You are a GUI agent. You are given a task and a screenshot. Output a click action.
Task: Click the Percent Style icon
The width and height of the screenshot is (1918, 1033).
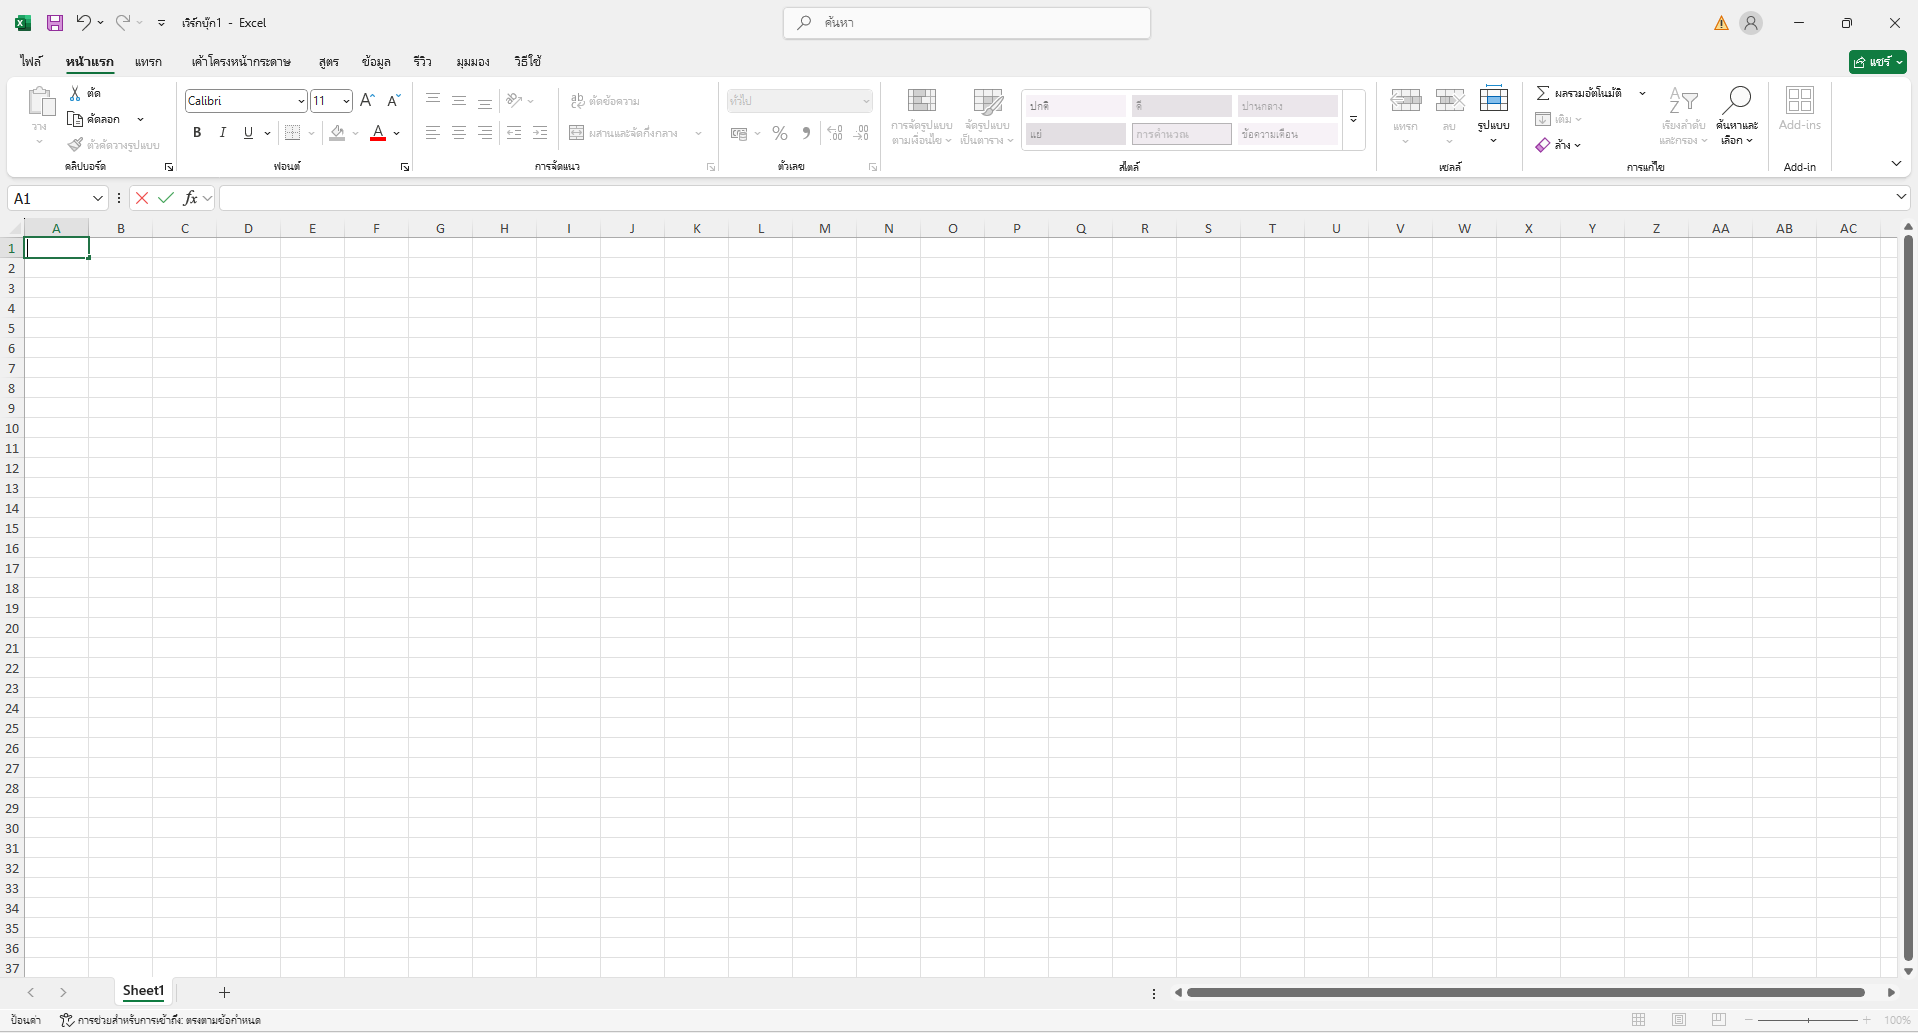coord(780,133)
